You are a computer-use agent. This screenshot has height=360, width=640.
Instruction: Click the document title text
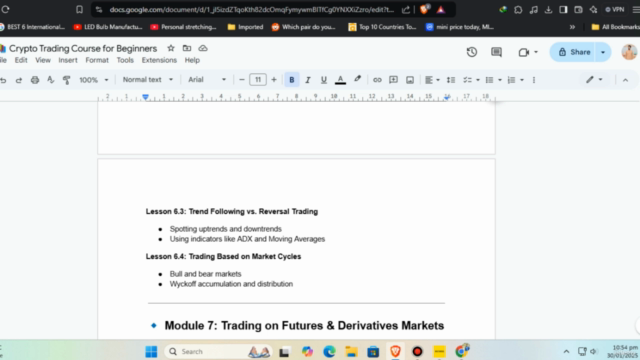83,48
